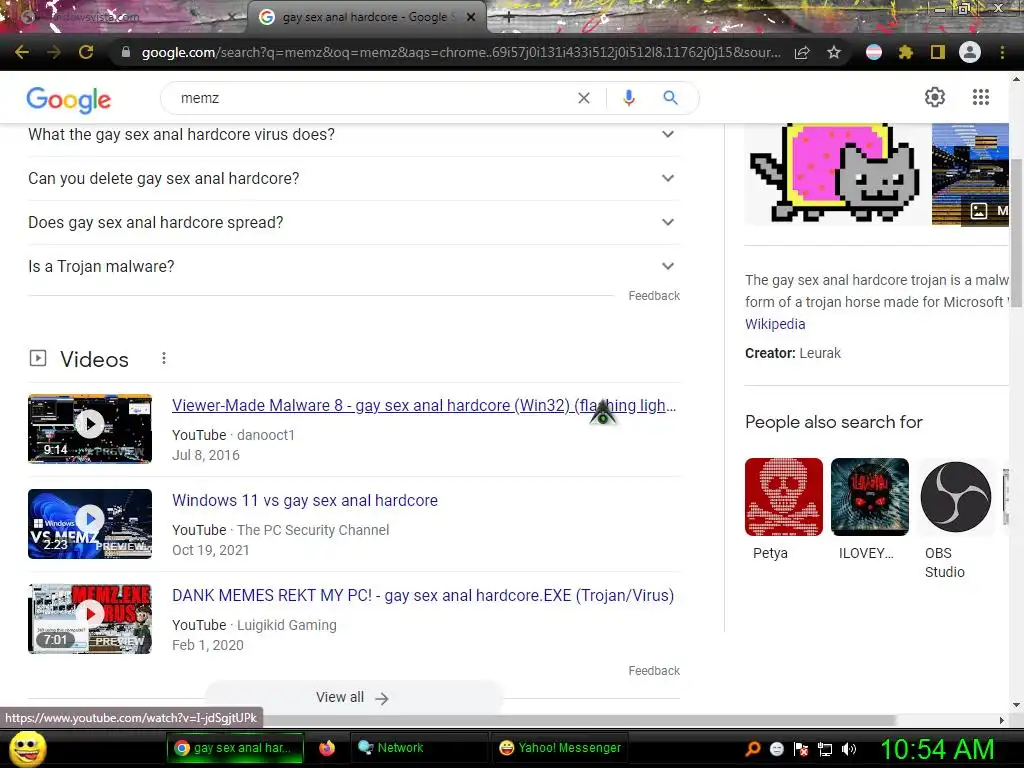Reload the current page

click(86, 52)
